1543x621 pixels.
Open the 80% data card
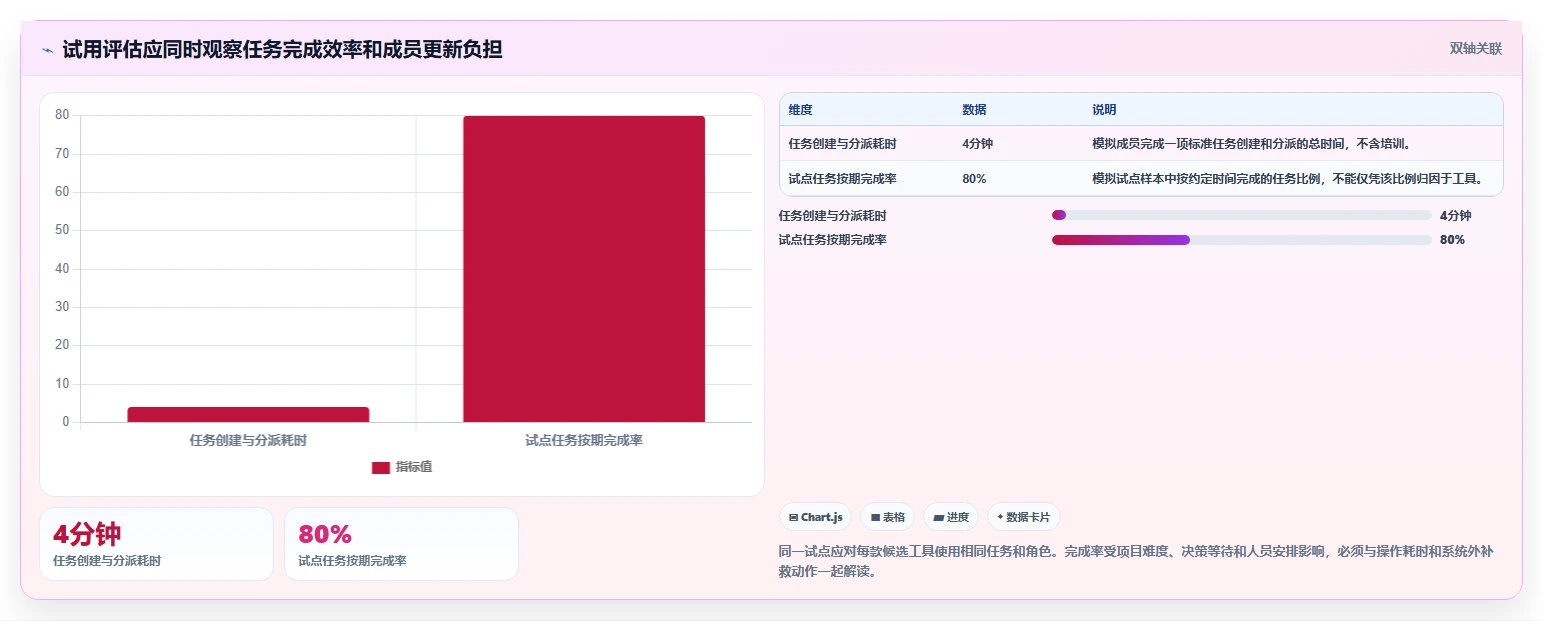401,544
